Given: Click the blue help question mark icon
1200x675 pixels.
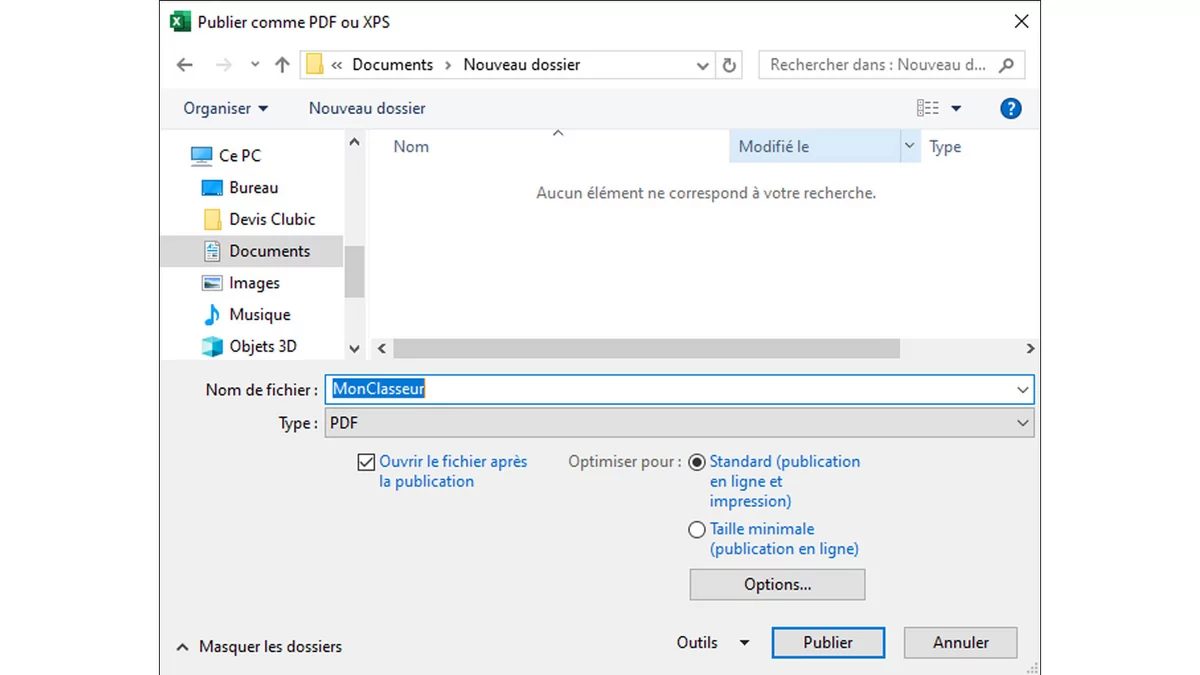Looking at the screenshot, I should click(x=1010, y=108).
